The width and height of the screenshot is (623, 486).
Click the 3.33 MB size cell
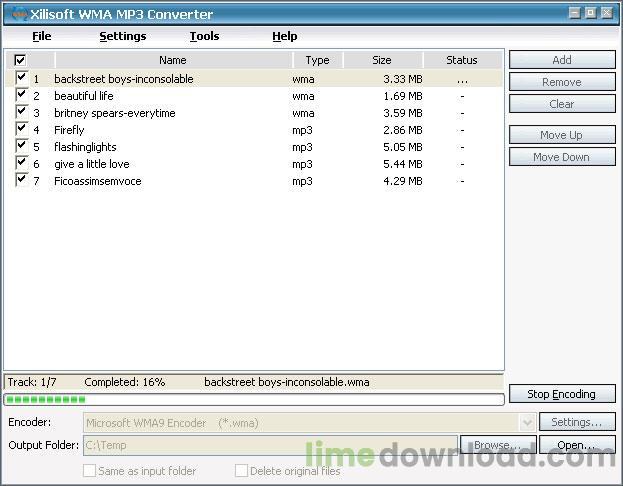(402, 79)
